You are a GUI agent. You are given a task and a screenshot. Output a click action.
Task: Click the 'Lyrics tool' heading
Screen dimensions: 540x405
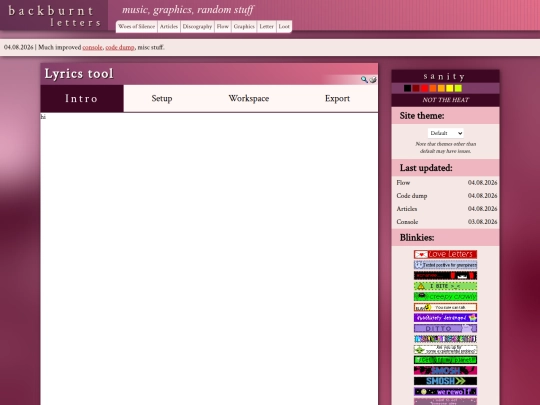(x=79, y=74)
